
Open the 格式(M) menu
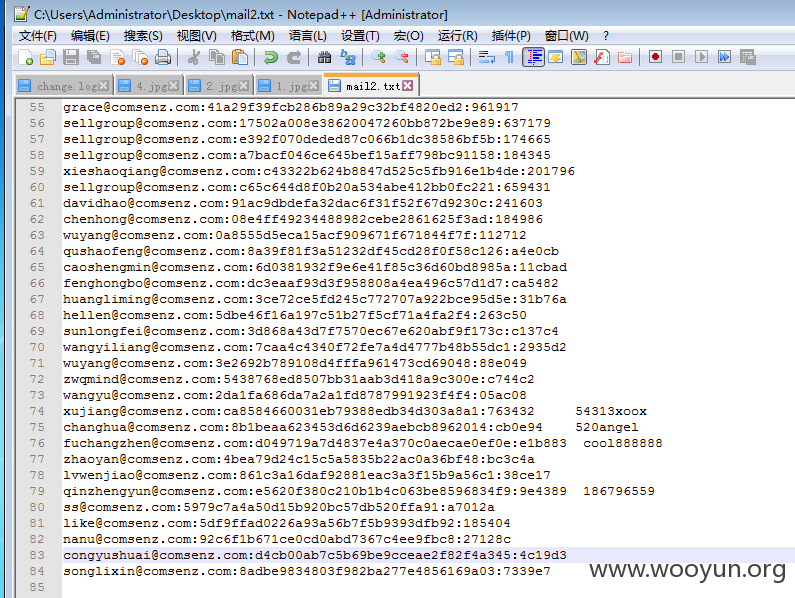tap(252, 36)
